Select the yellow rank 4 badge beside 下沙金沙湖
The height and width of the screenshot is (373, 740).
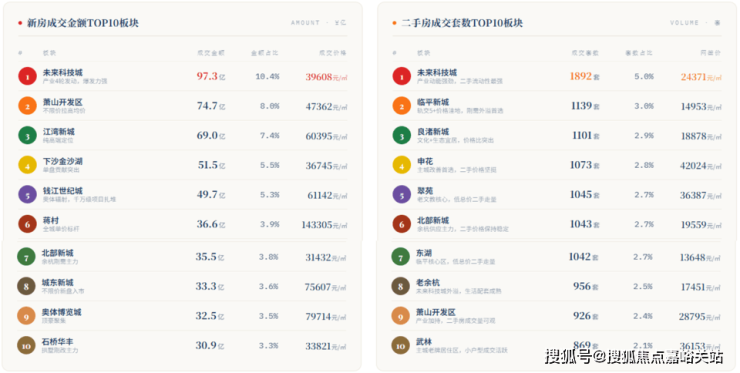(27, 165)
